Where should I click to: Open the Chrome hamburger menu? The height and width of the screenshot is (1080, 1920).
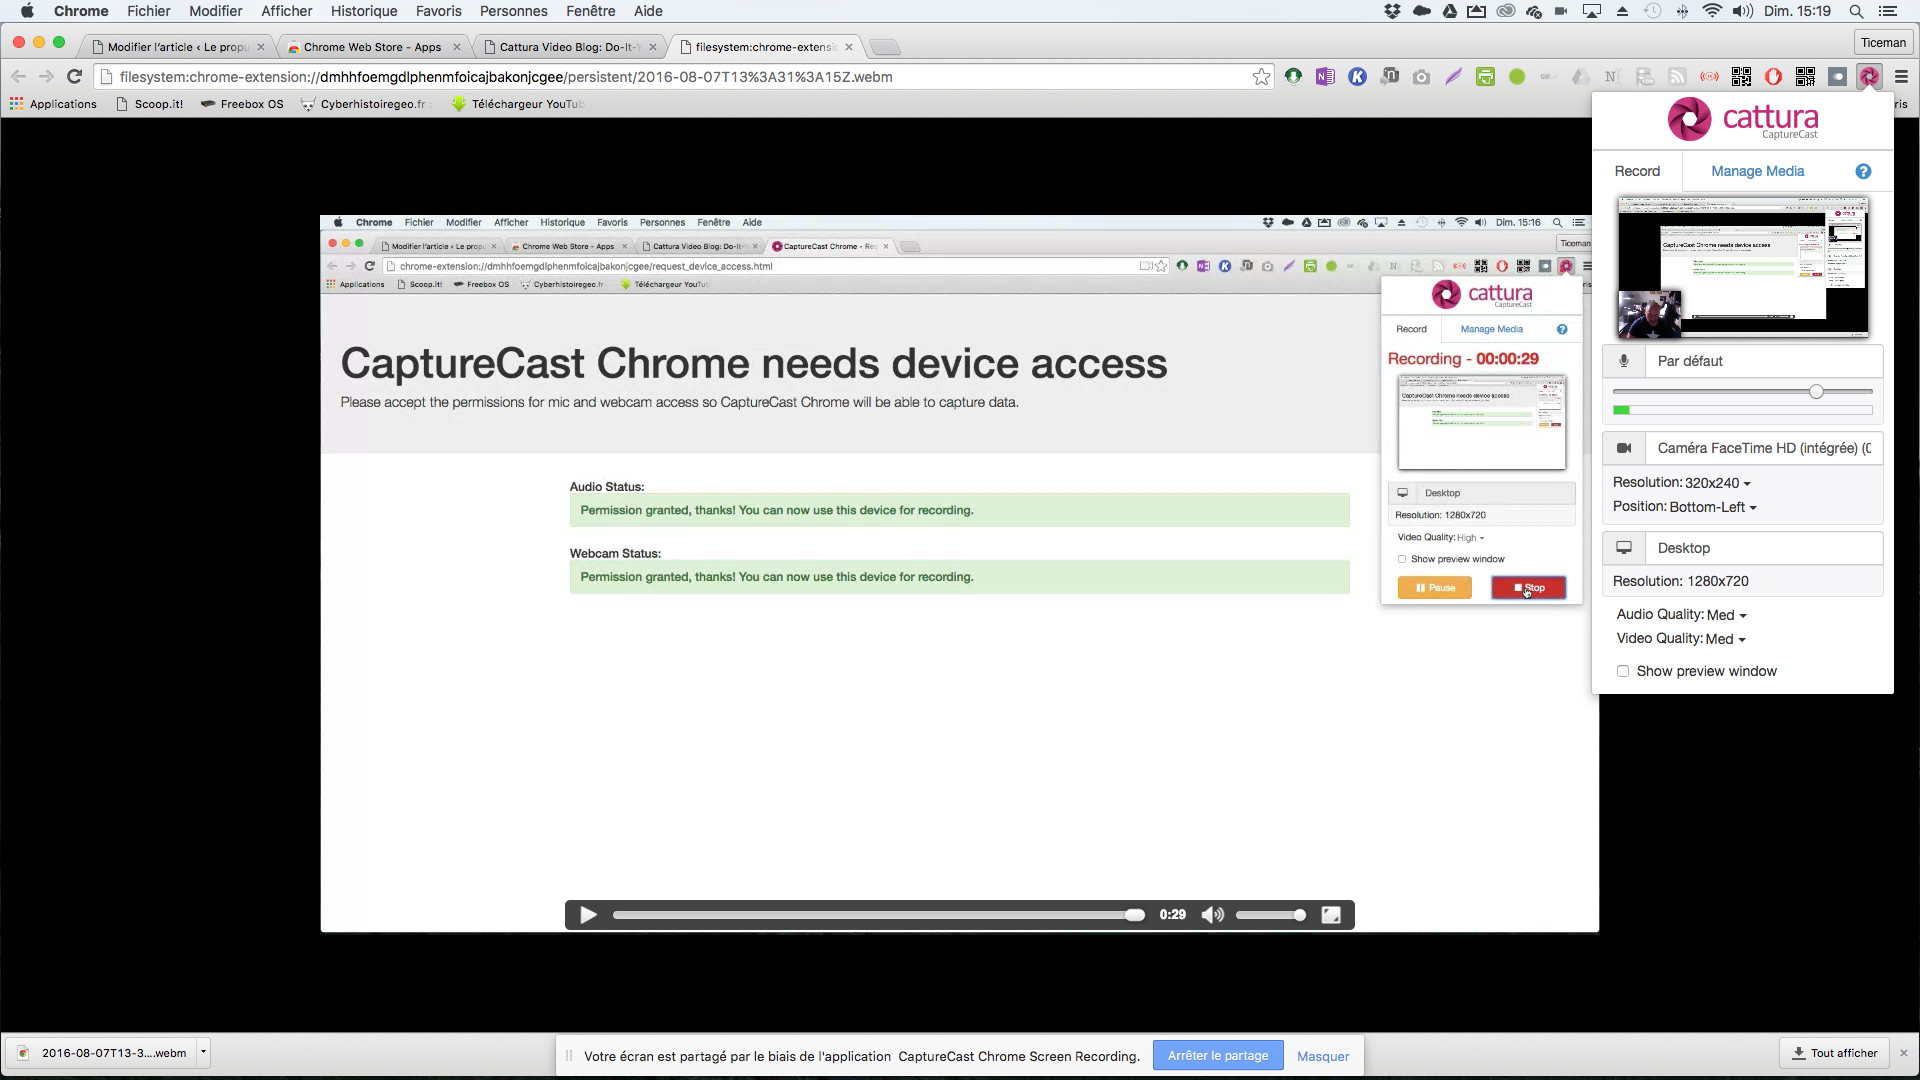pos(1901,77)
